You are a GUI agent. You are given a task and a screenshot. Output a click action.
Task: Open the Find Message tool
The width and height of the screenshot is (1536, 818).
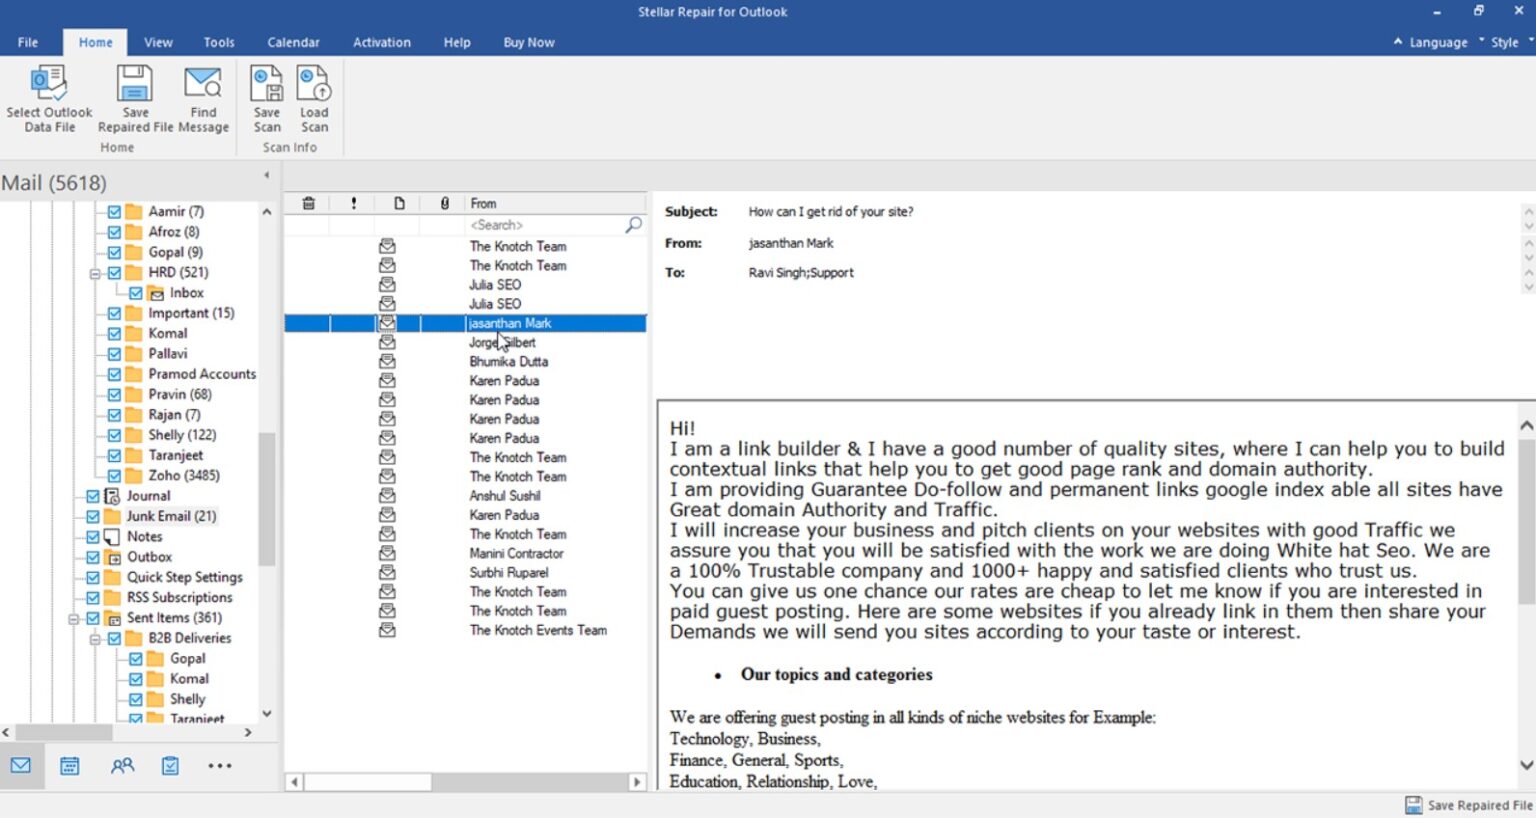click(x=202, y=97)
